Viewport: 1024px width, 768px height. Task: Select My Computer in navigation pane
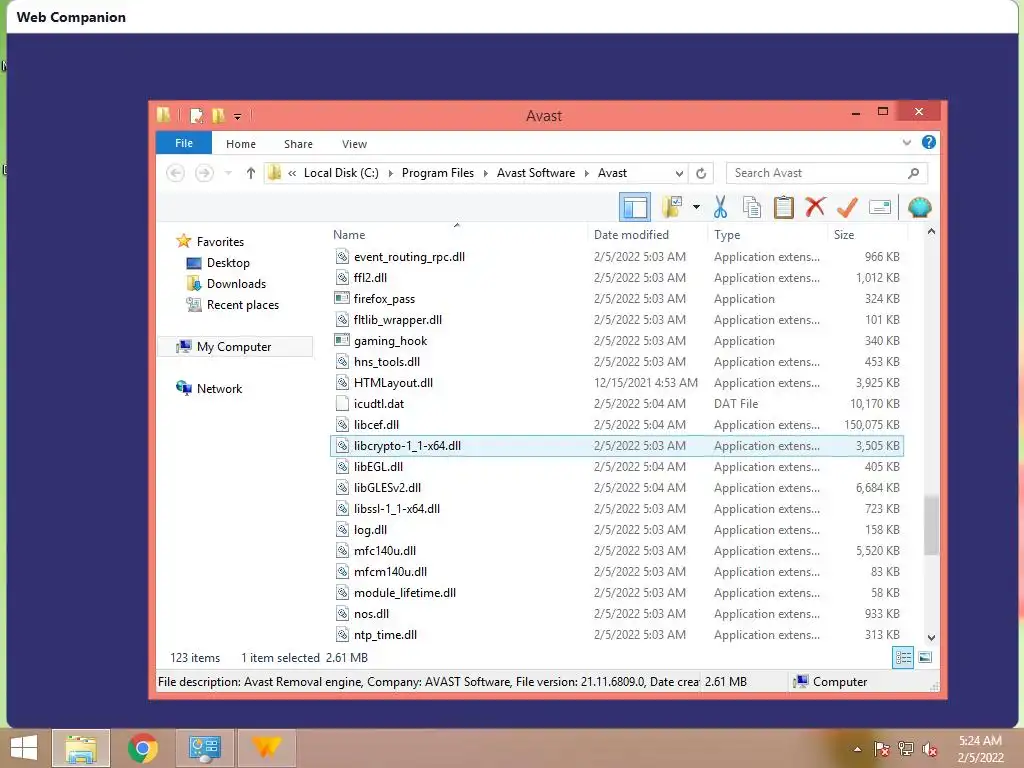234,347
